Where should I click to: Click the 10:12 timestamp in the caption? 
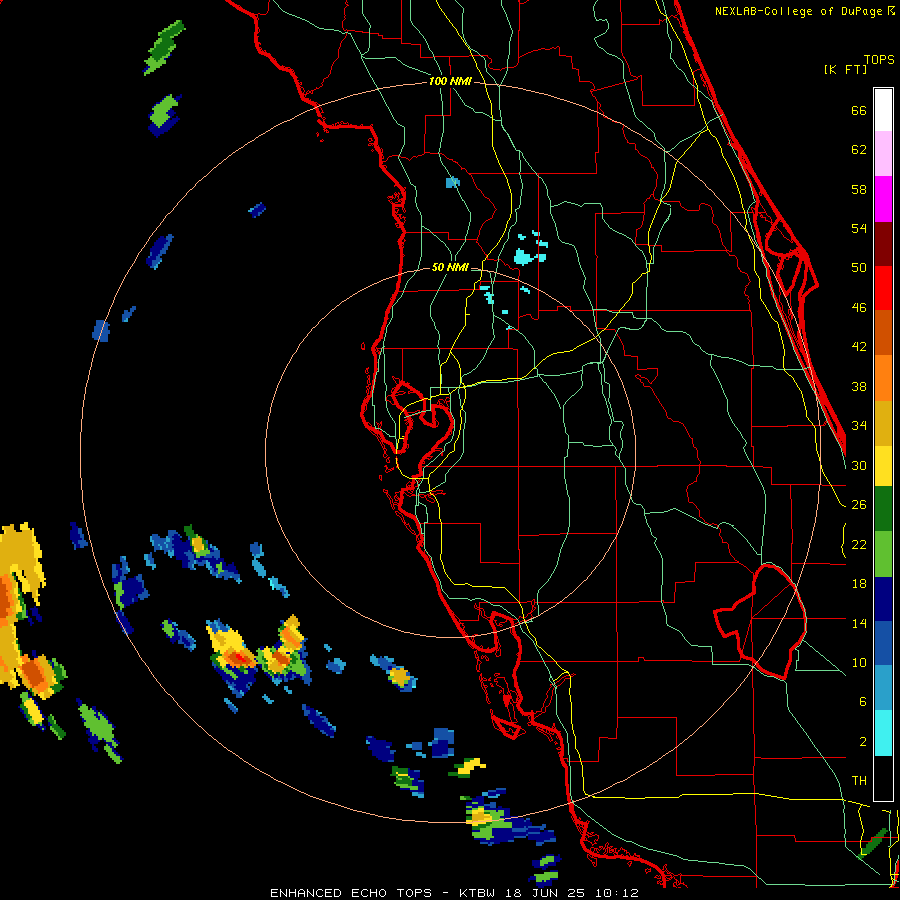coord(617,893)
